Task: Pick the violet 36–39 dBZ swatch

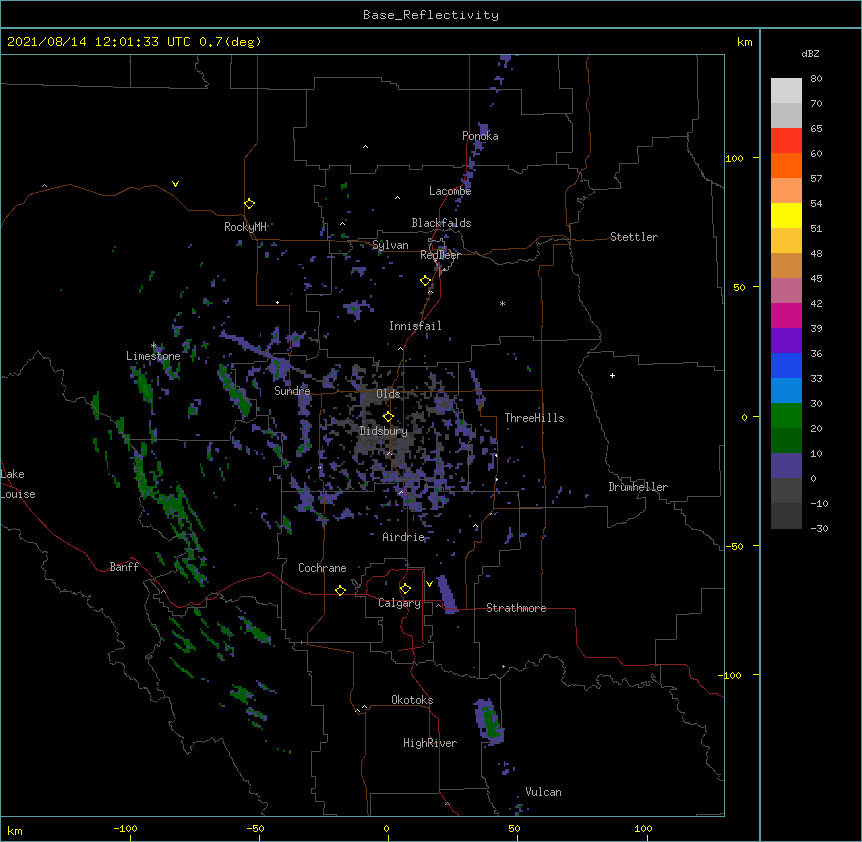Action: [x=786, y=340]
